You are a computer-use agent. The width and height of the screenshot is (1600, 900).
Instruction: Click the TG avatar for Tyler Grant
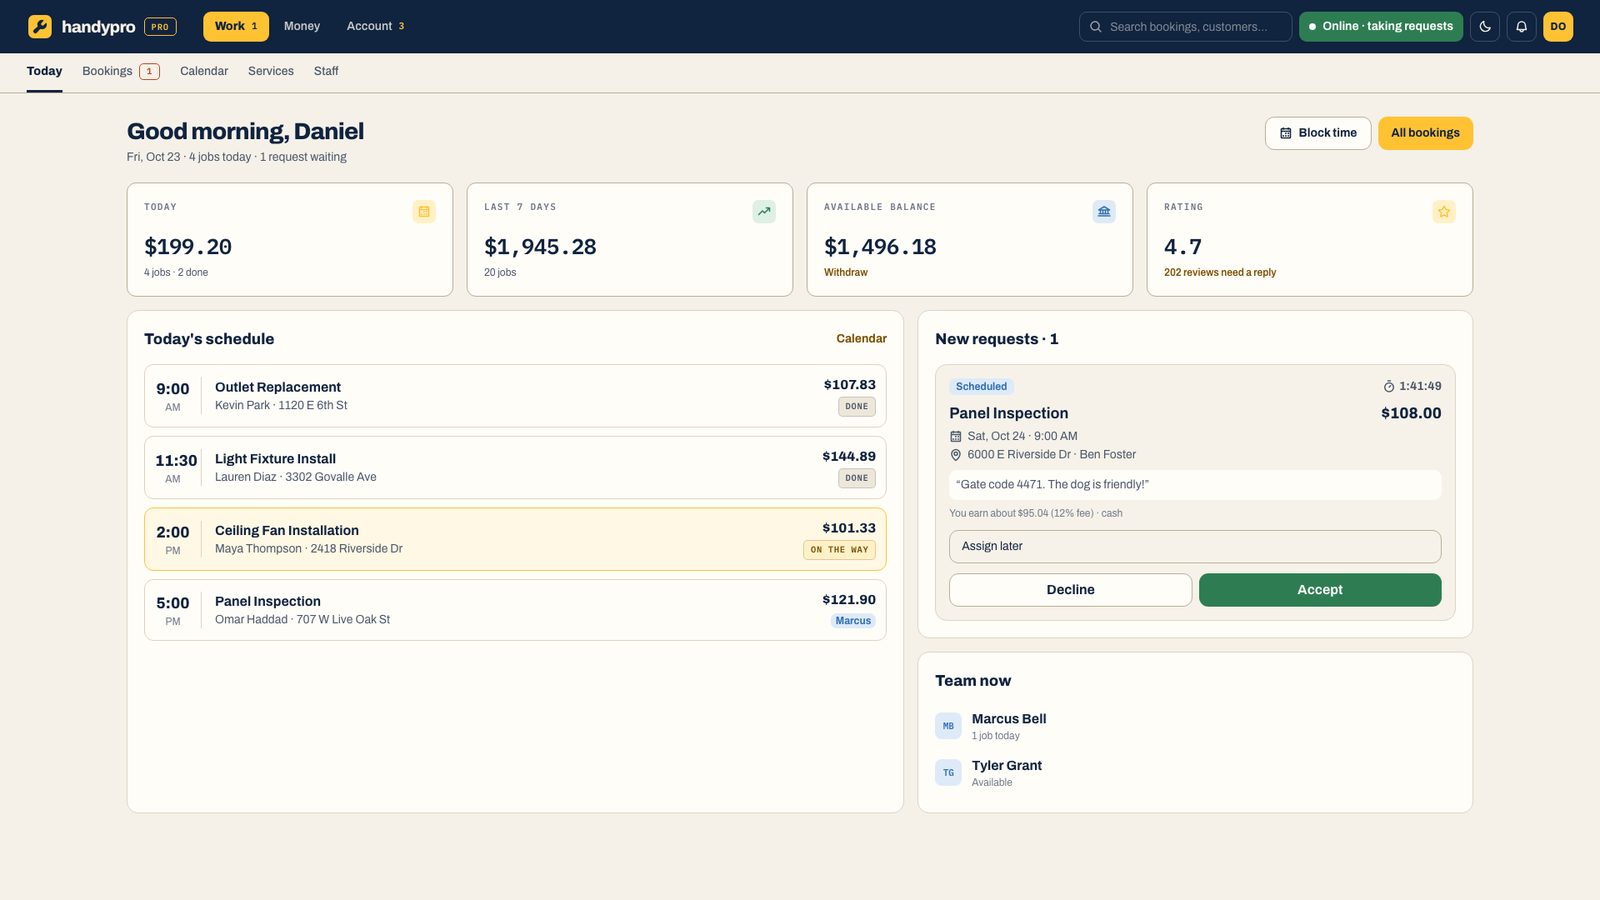coord(948,773)
